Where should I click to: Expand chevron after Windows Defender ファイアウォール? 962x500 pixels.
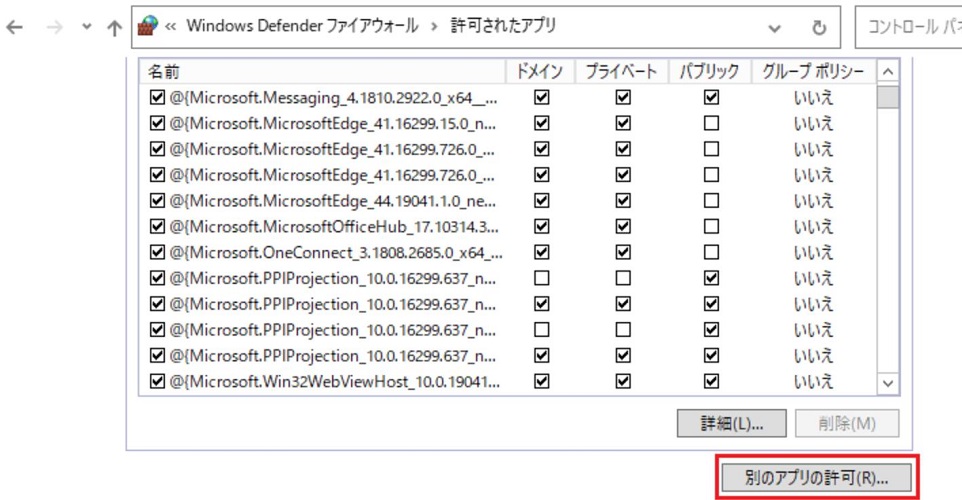tap(434, 27)
